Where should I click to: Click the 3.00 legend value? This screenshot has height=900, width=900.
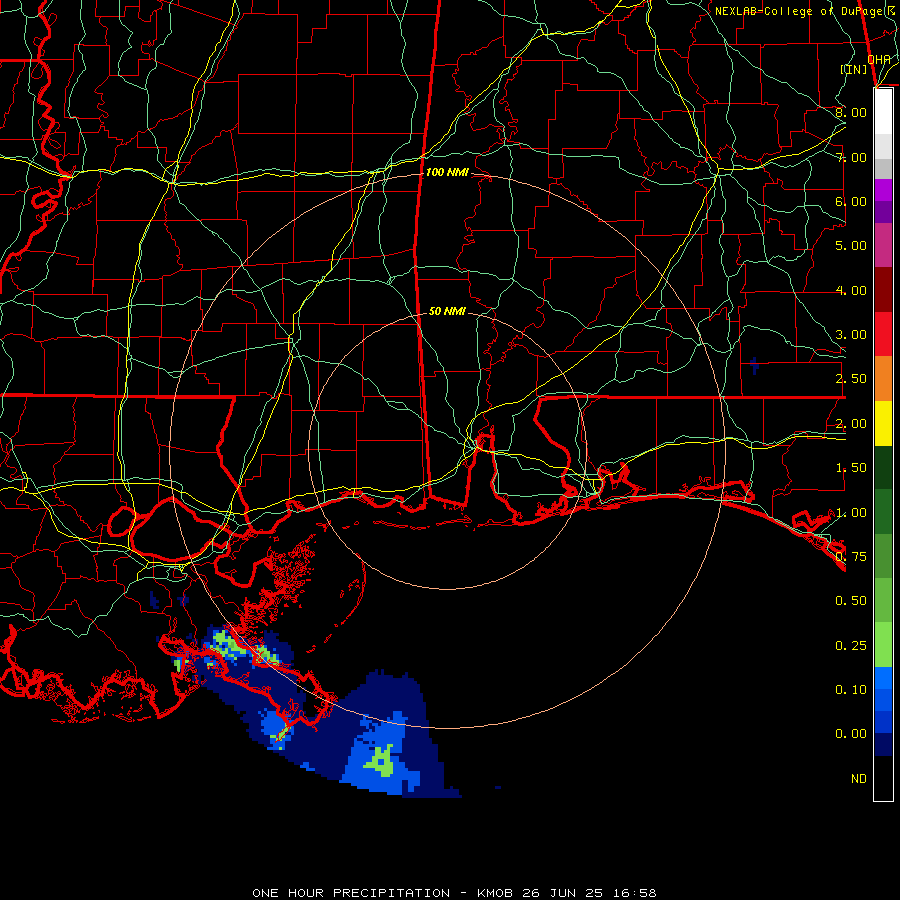pyautogui.click(x=851, y=335)
